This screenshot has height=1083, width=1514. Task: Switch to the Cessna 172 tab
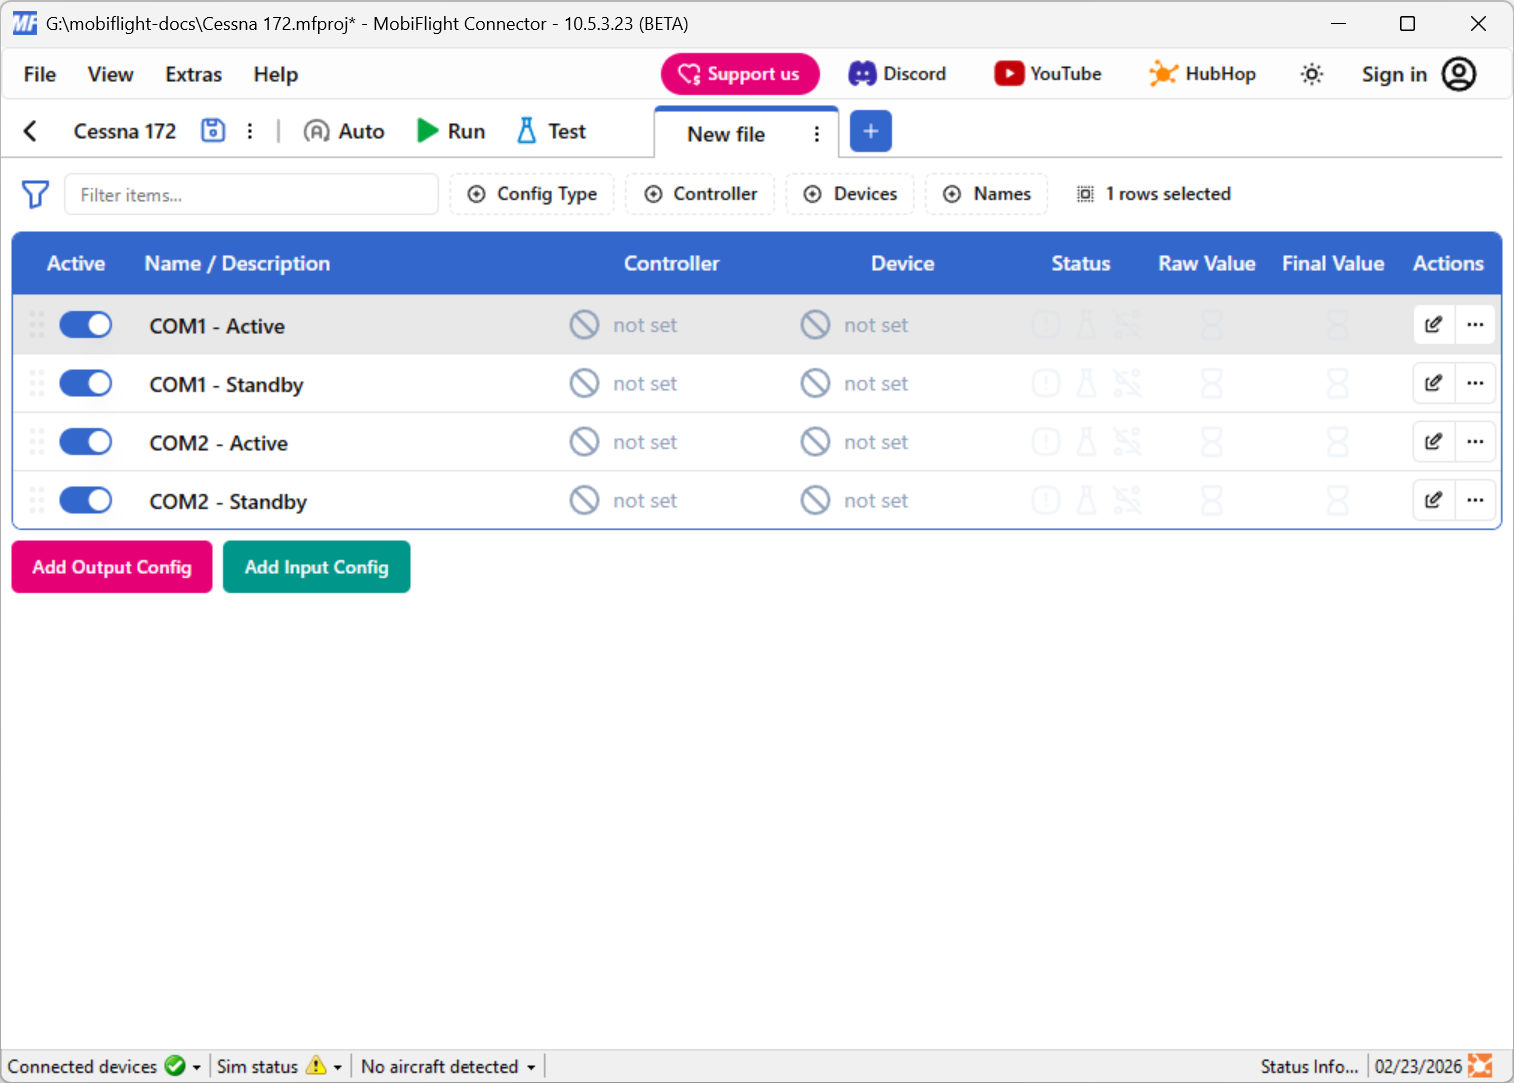point(124,131)
